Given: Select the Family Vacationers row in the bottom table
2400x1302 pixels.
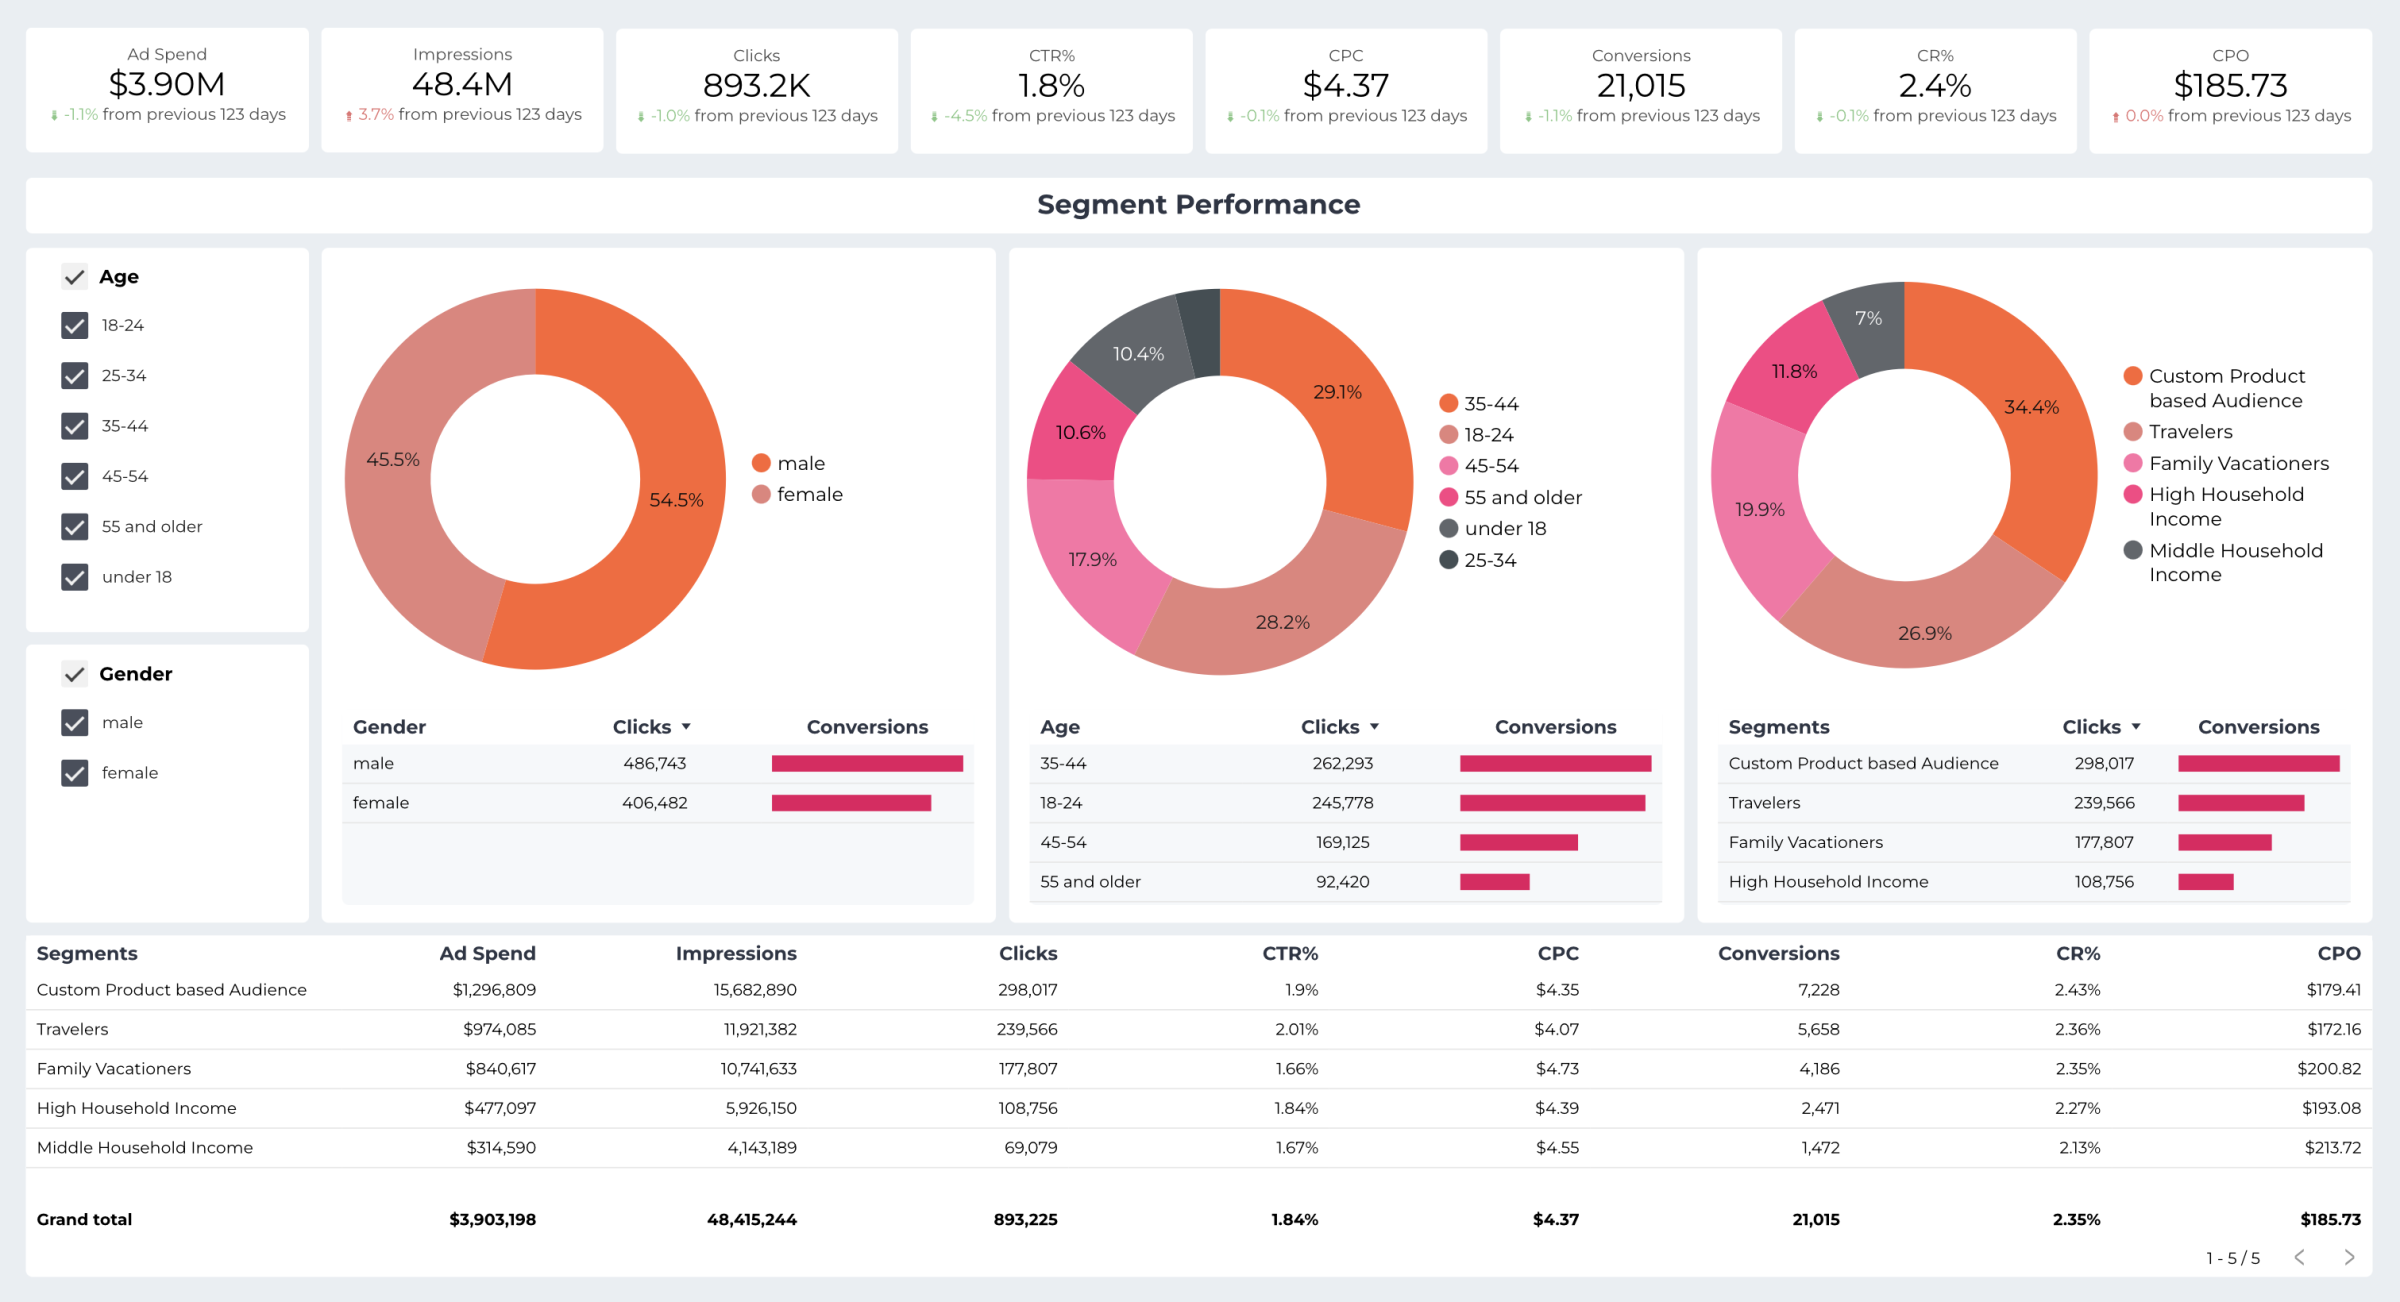Looking at the screenshot, I should pos(113,1068).
